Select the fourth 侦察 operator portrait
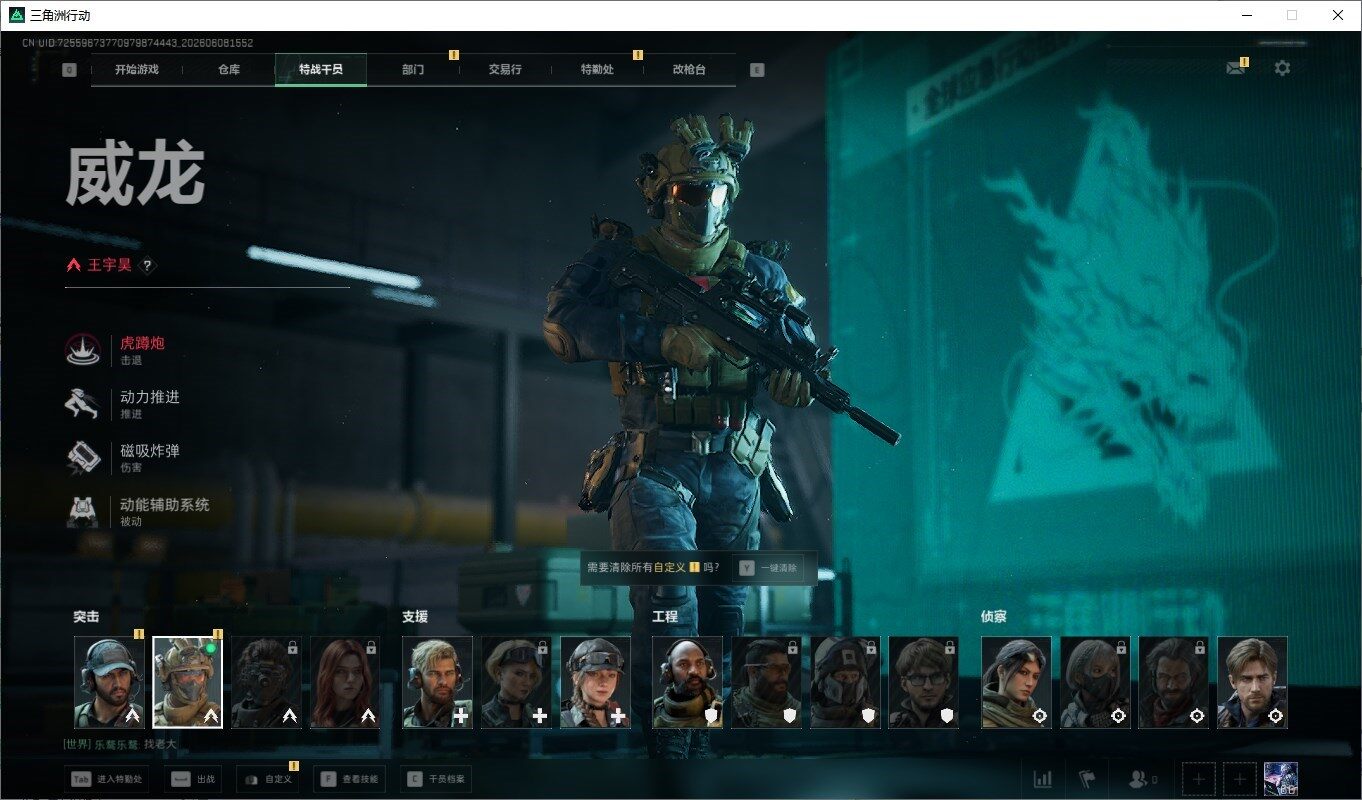 point(1252,682)
